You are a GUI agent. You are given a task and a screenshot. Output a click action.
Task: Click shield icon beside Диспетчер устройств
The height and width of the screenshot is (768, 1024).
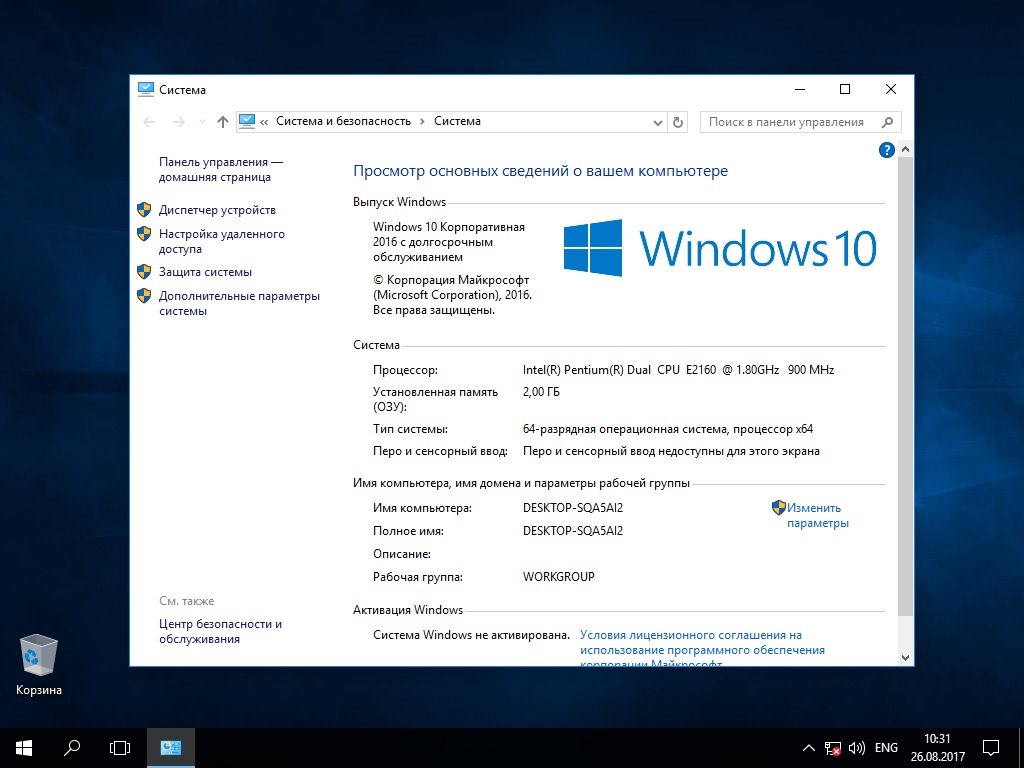[x=144, y=210]
